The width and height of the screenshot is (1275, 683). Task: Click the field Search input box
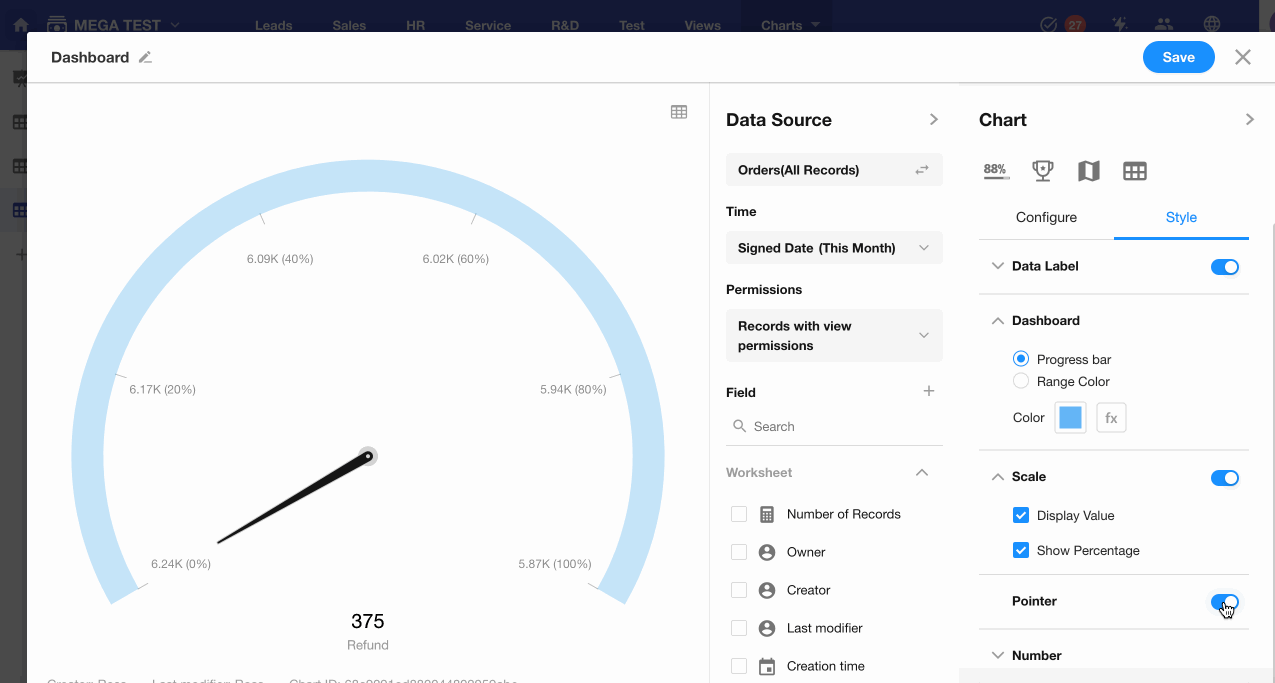(x=840, y=426)
